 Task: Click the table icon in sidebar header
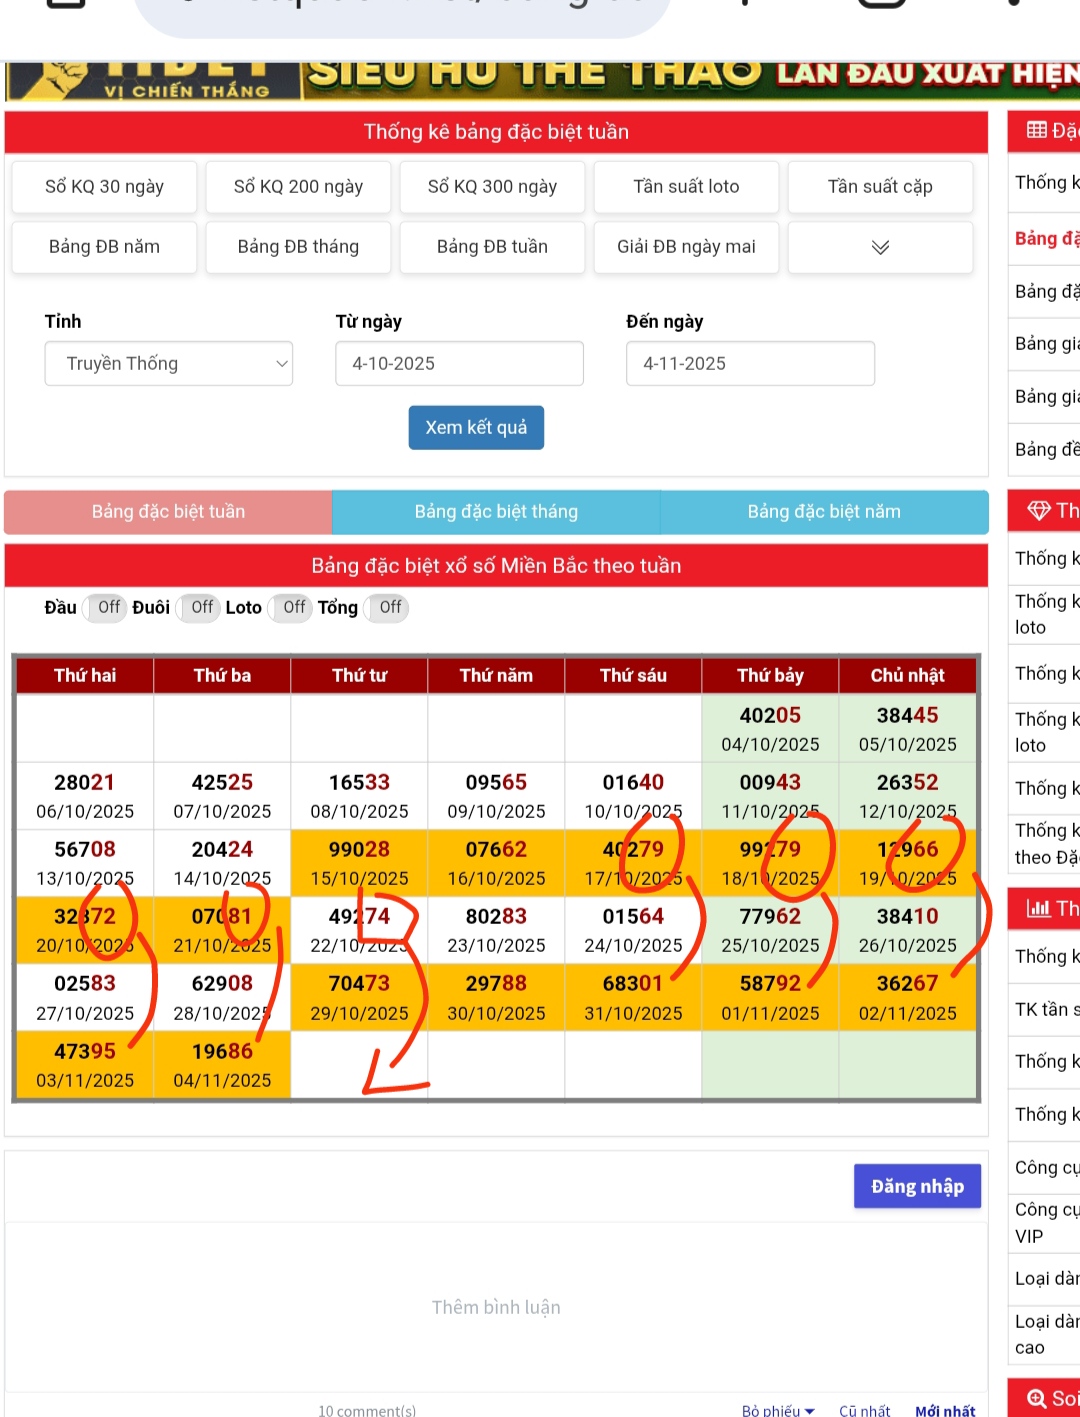pos(1037,130)
